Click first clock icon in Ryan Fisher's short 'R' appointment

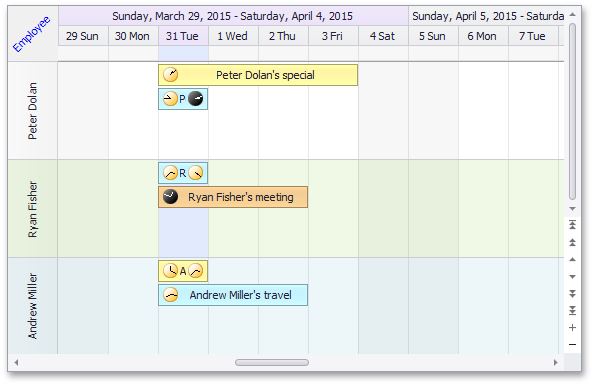click(170, 173)
